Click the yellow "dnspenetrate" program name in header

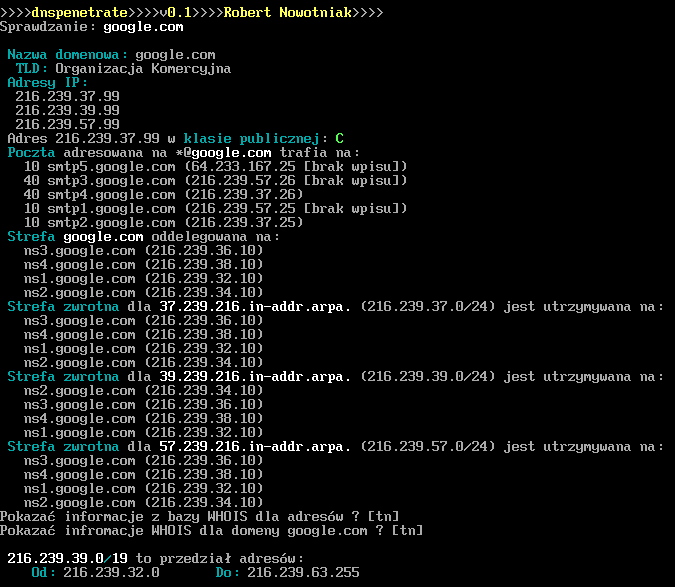coord(80,12)
